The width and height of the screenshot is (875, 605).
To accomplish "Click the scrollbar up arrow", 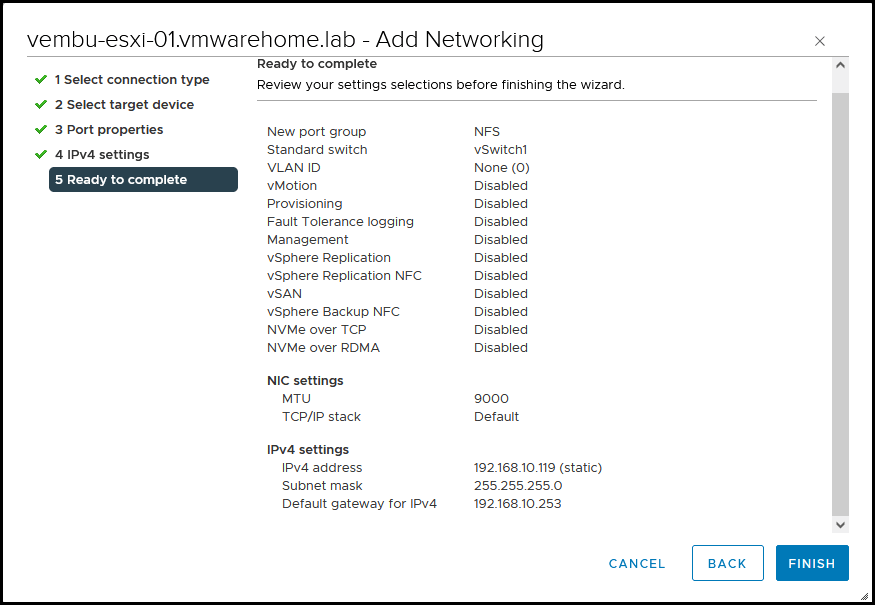I will [840, 65].
